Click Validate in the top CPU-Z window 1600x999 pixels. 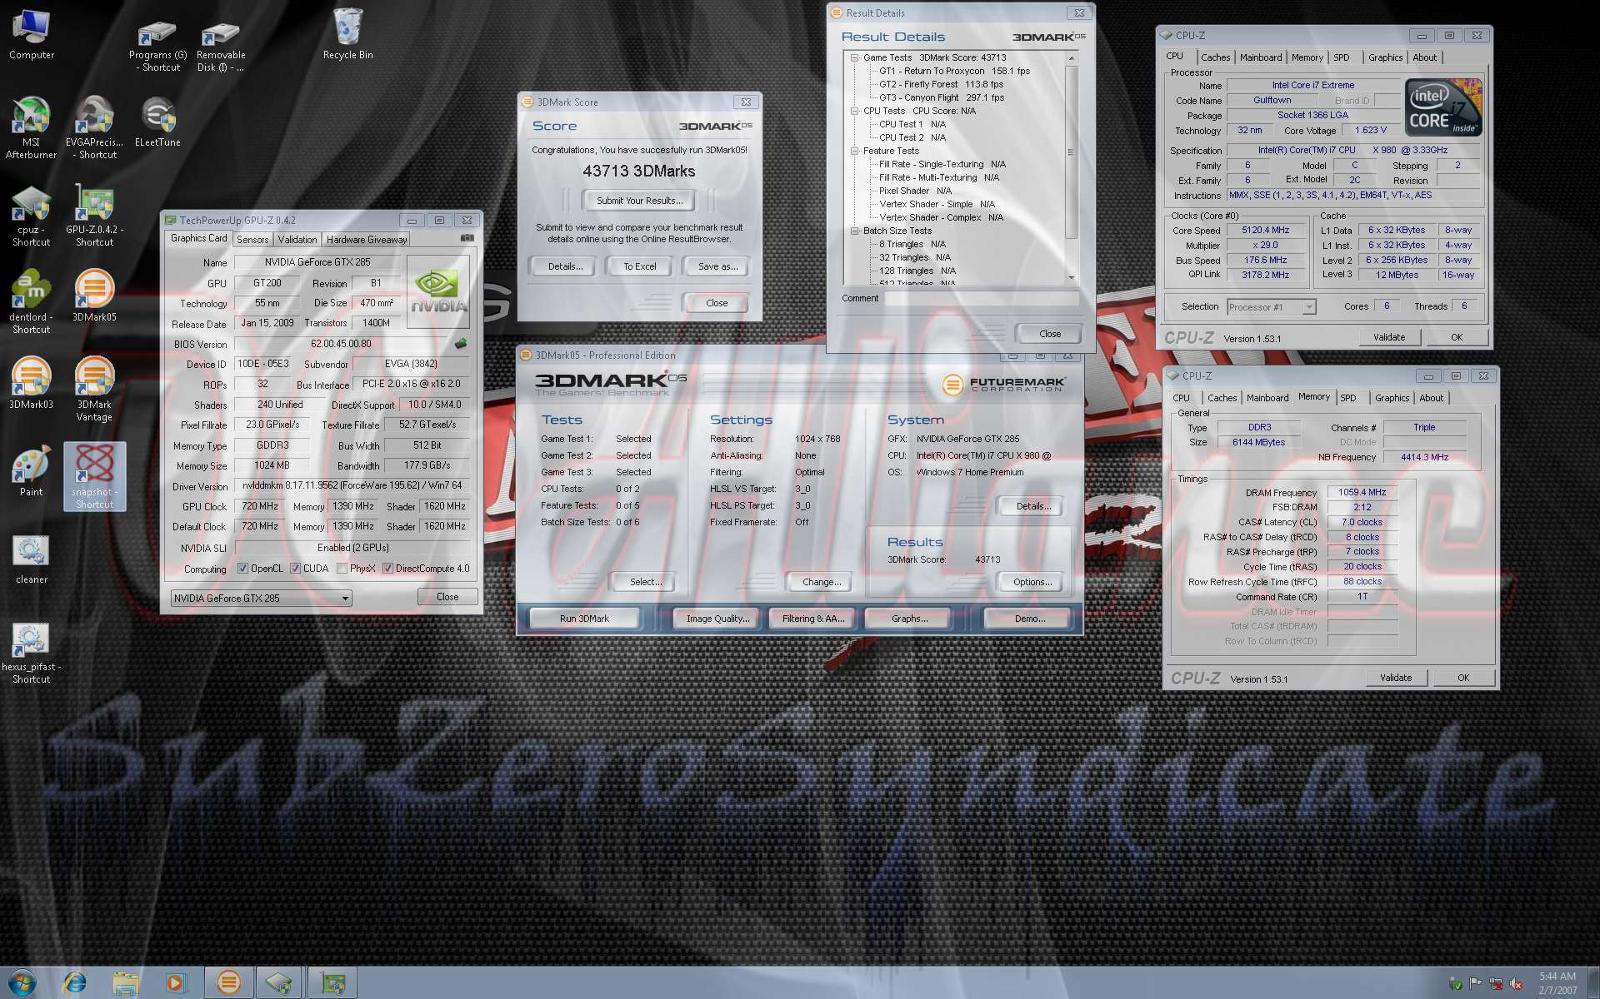(x=1389, y=337)
